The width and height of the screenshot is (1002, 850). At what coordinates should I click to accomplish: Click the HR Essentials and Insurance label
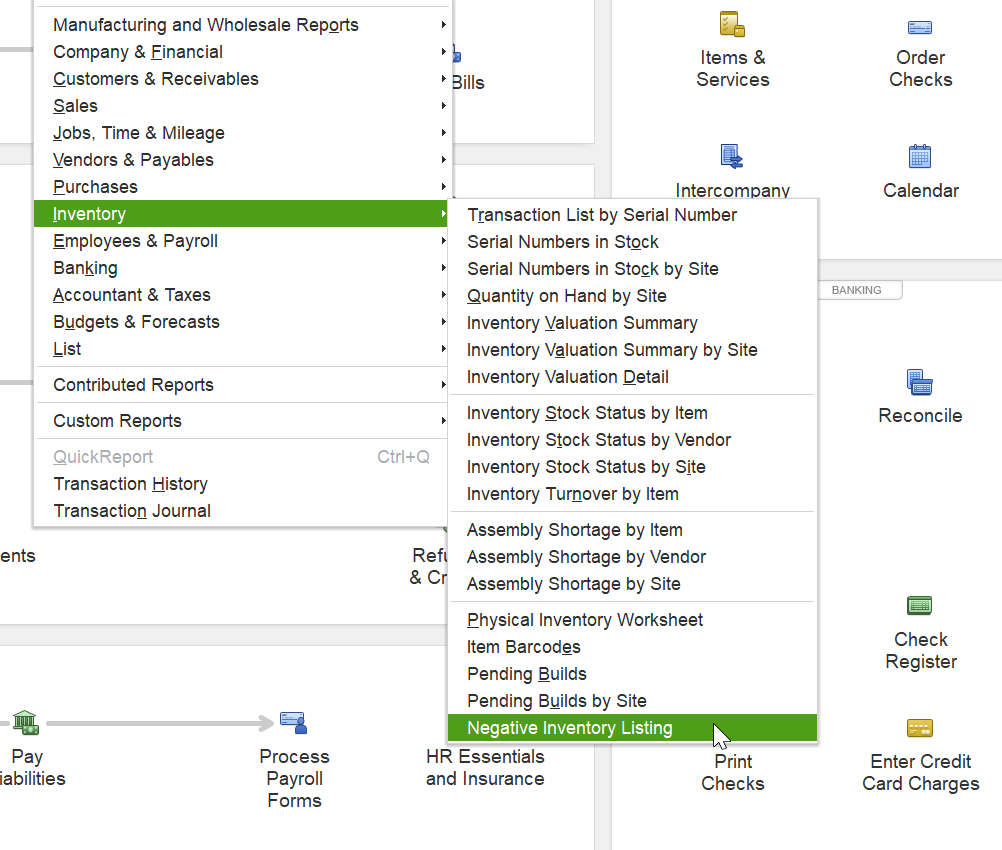pyautogui.click(x=485, y=768)
